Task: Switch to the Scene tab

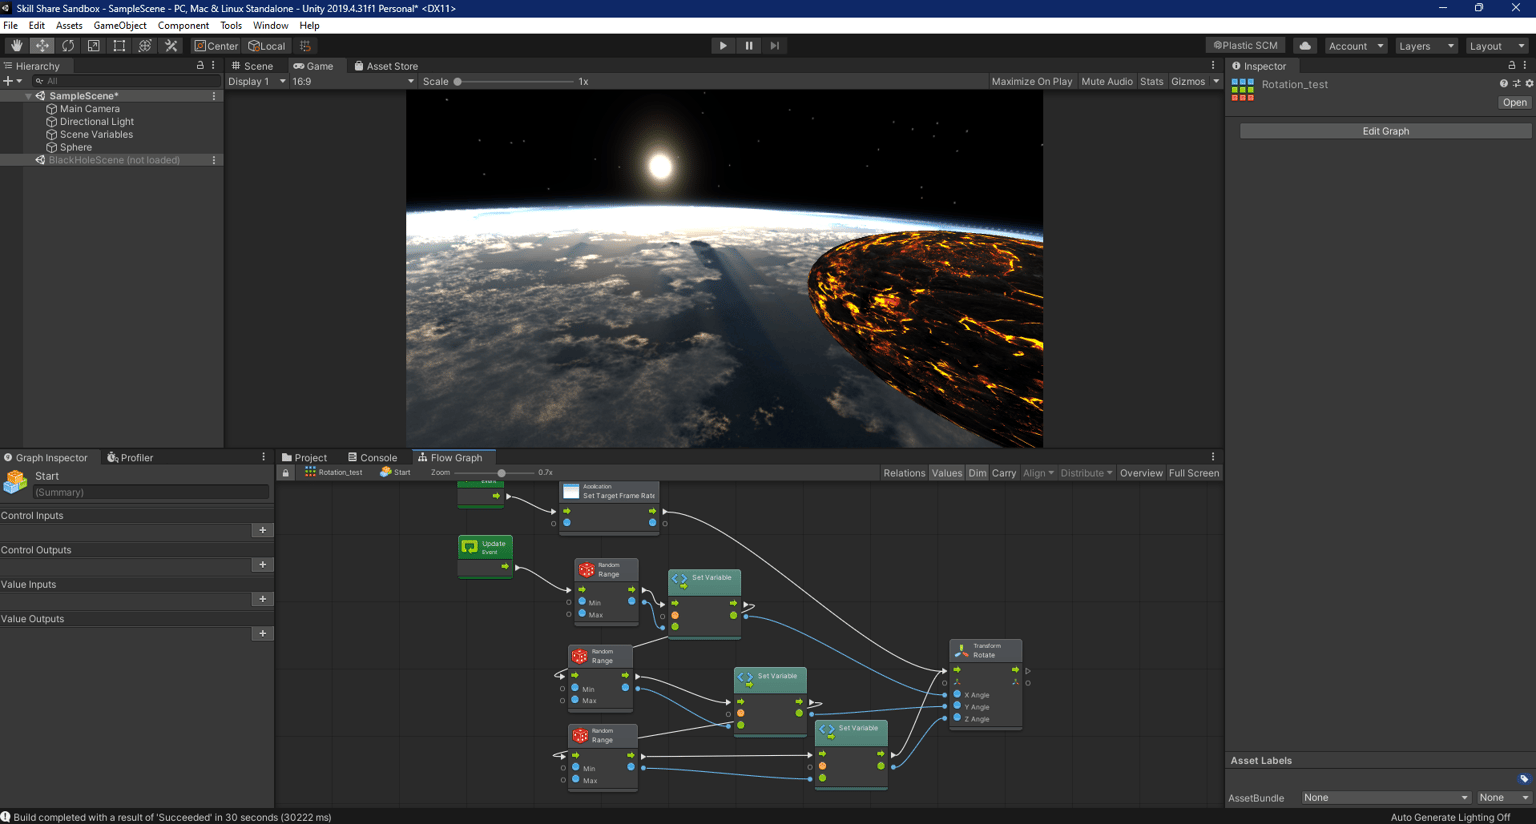Action: (x=252, y=66)
